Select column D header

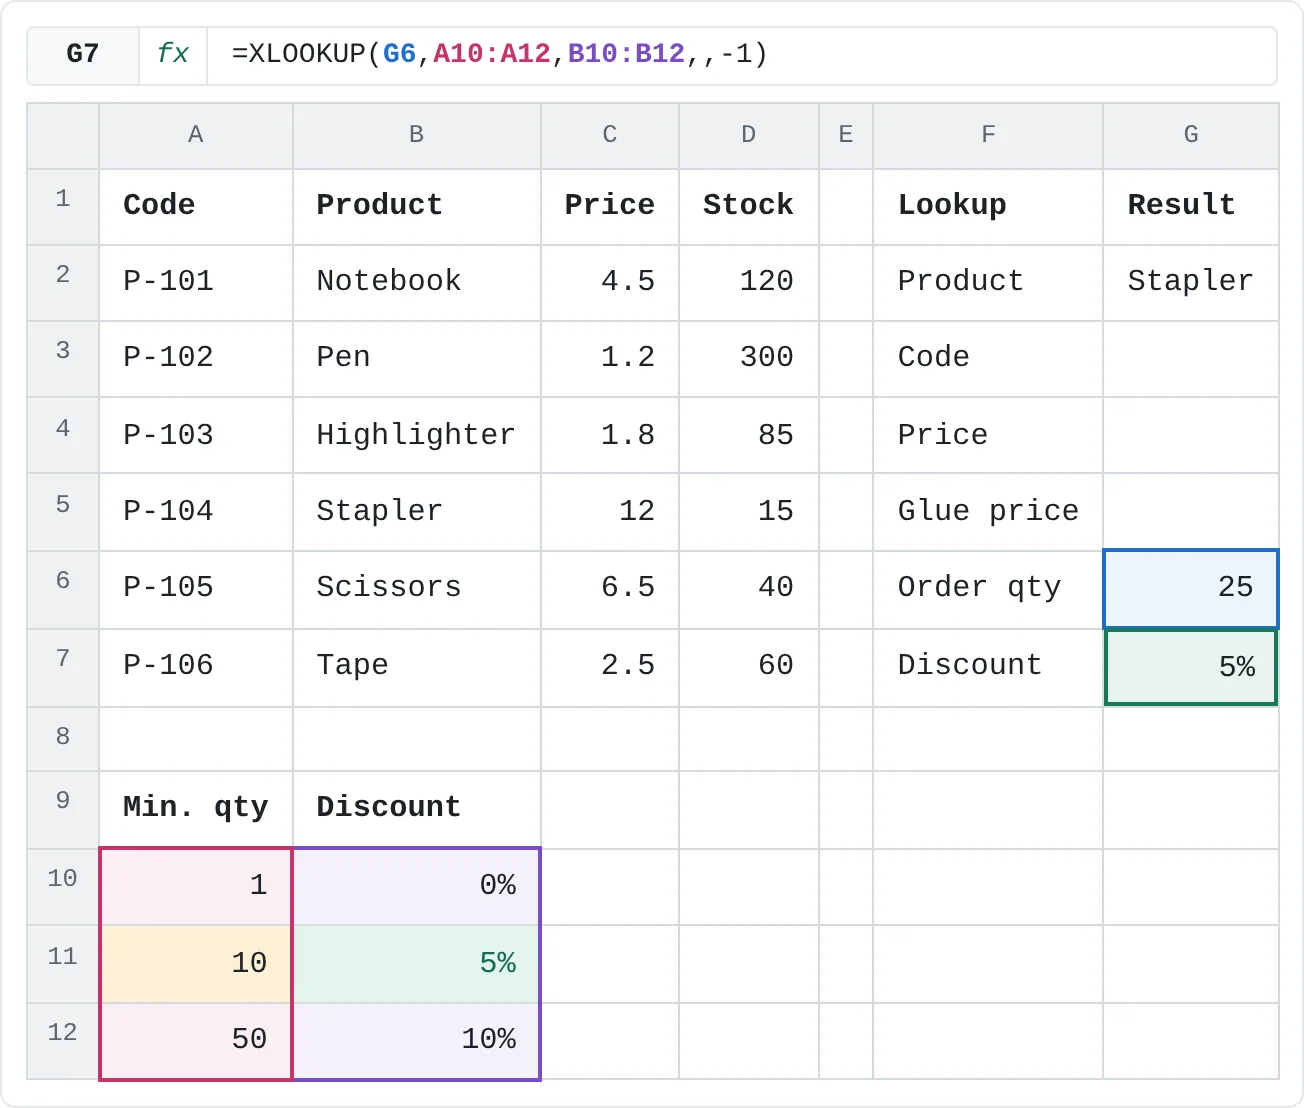749,136
